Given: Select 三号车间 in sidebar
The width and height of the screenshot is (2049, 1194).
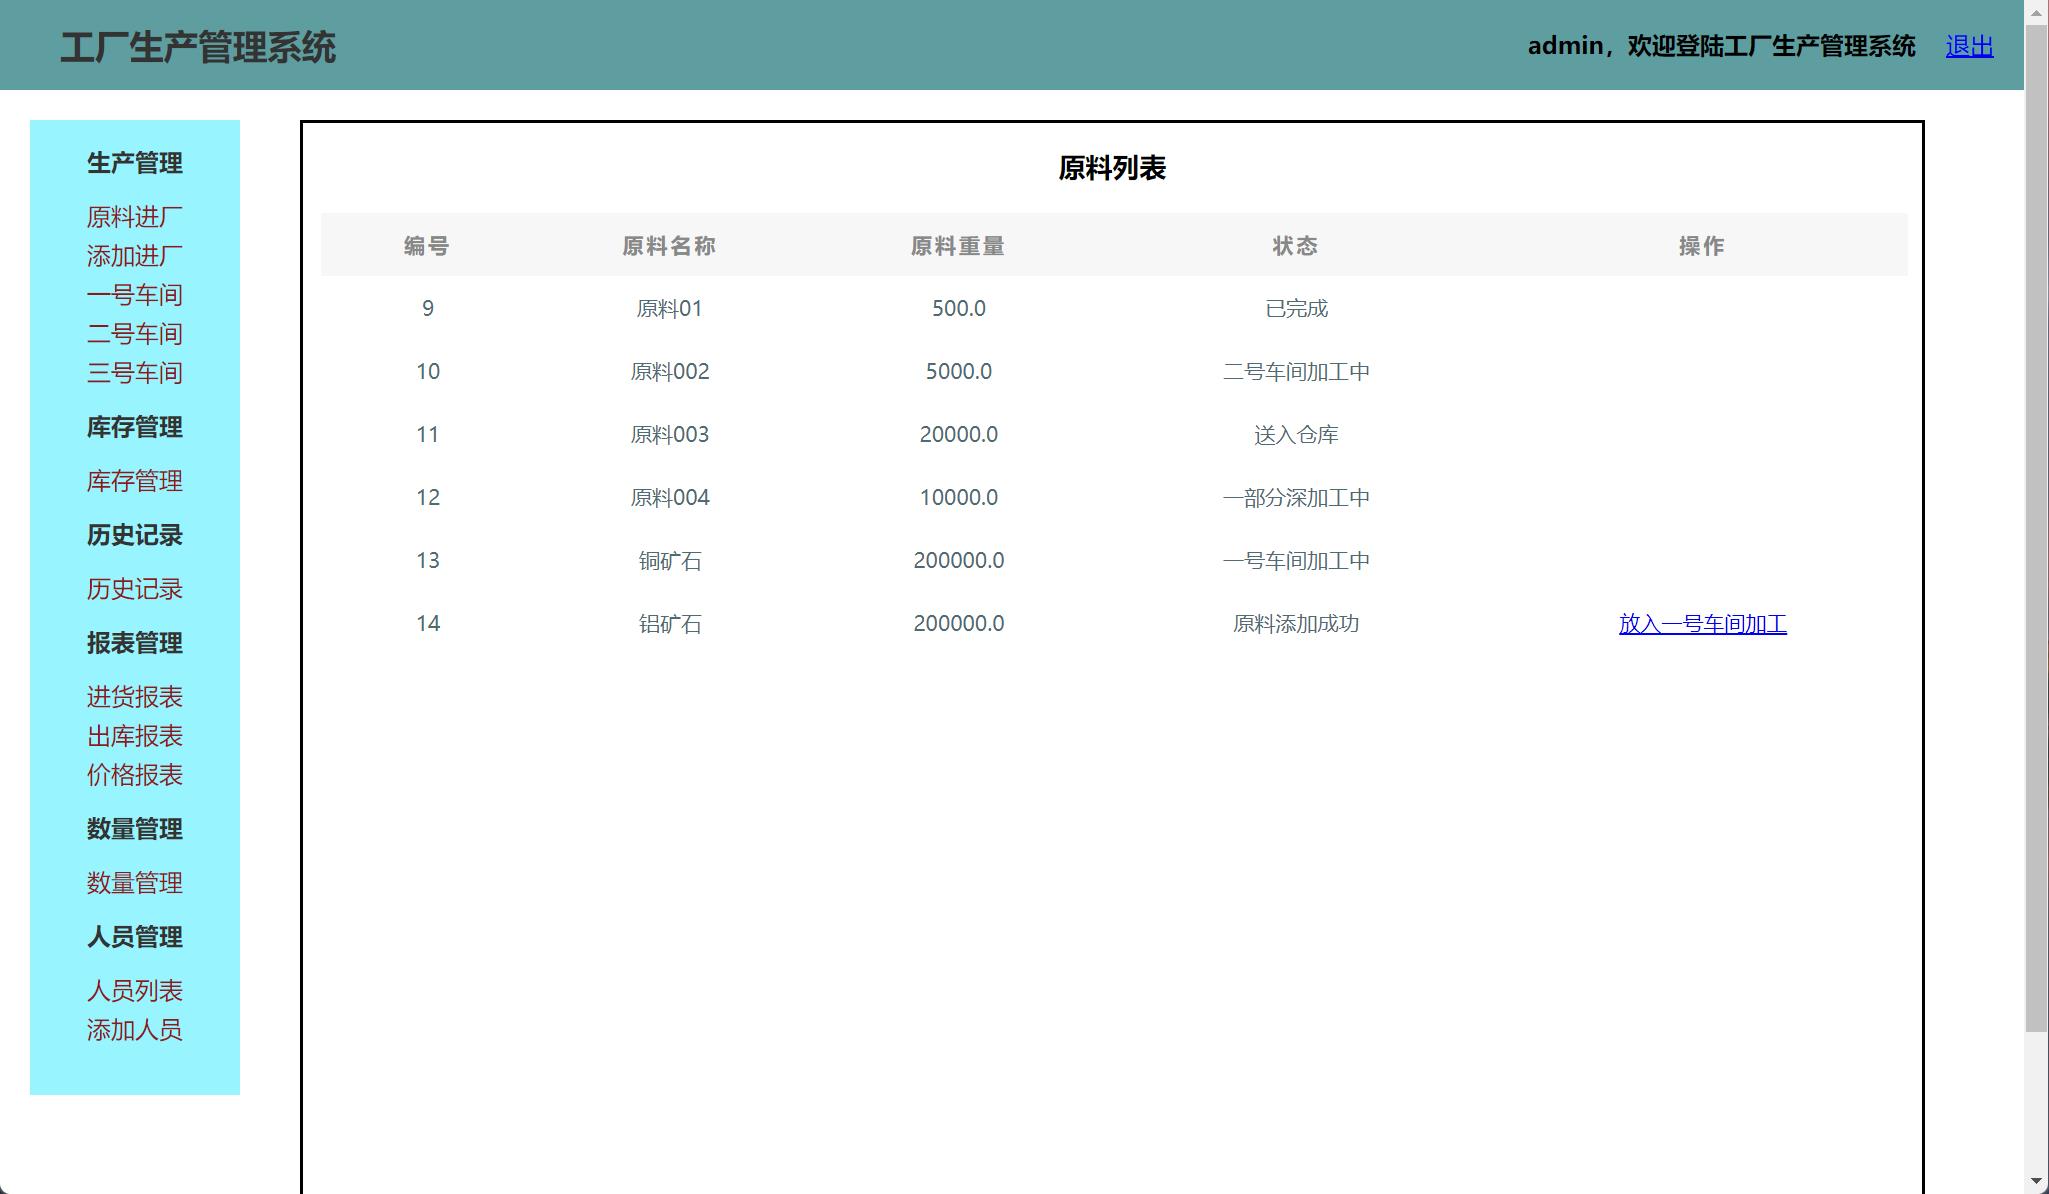Looking at the screenshot, I should 134,372.
